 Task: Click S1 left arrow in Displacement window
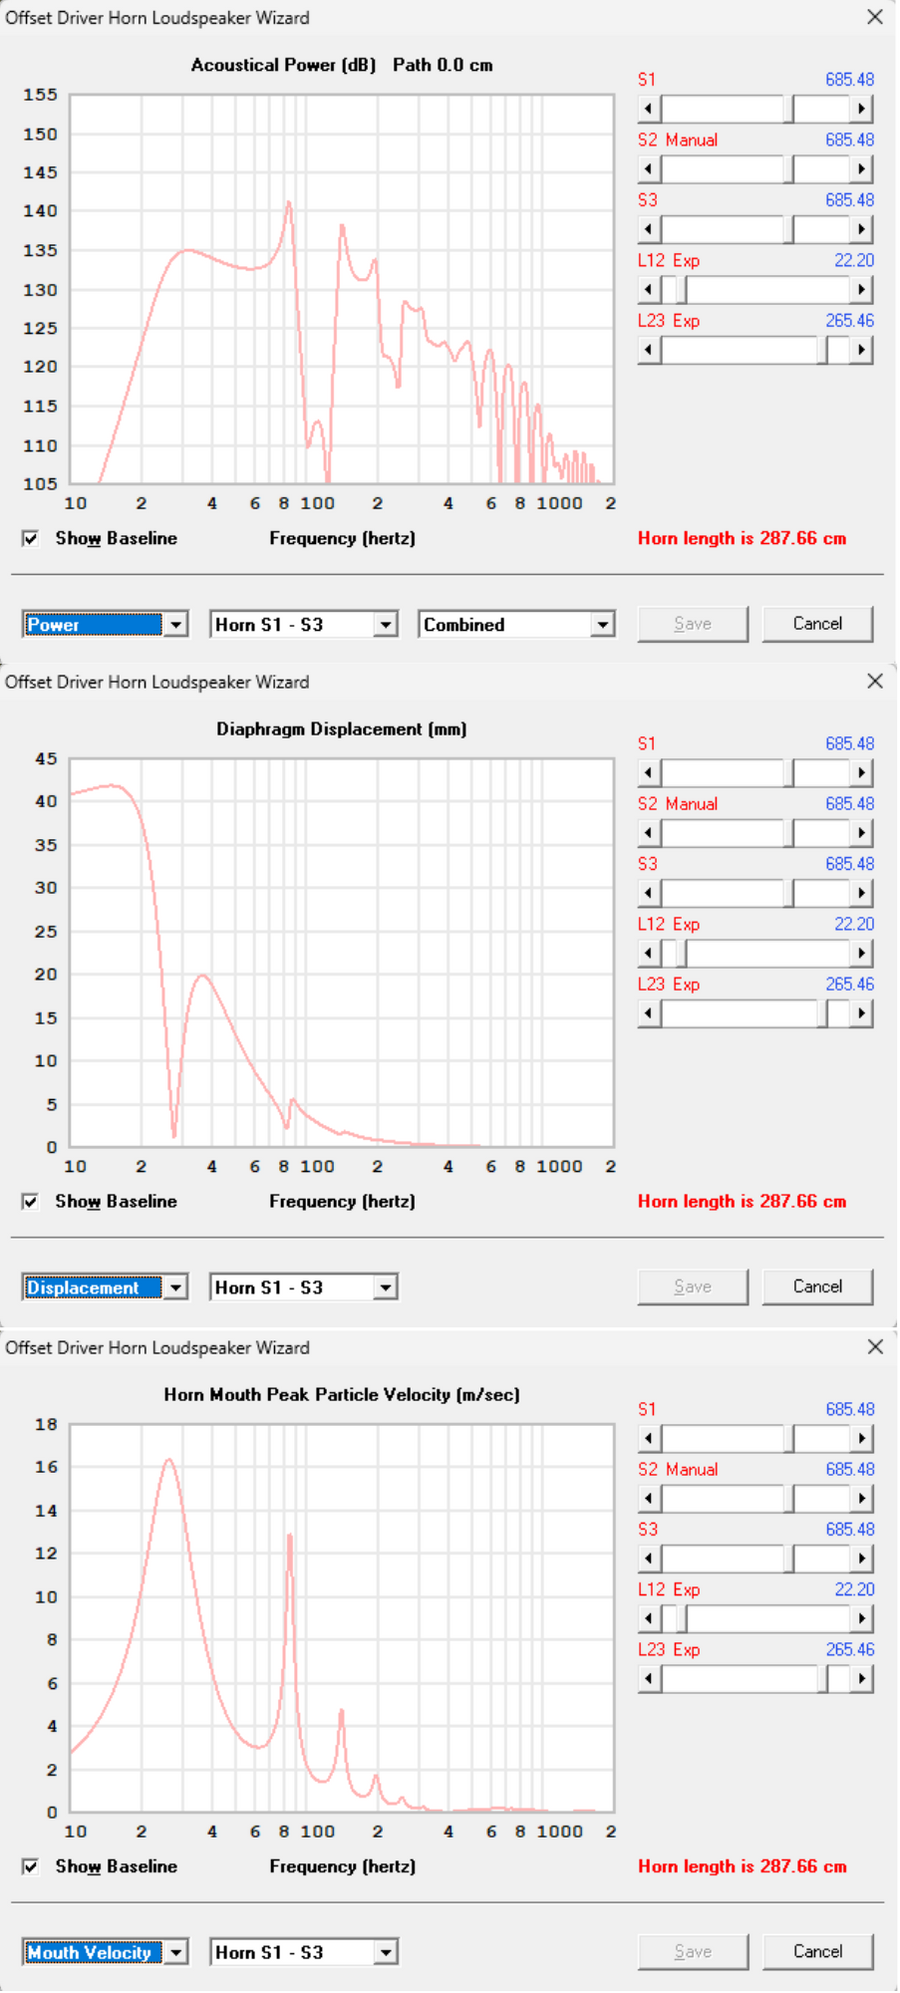649,772
